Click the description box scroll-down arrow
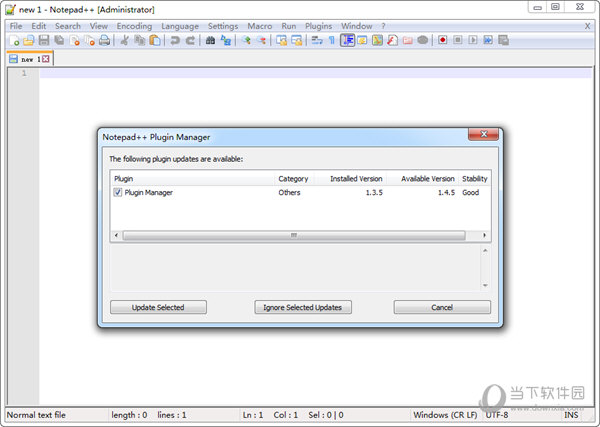This screenshot has width=600, height=427. coord(485,285)
